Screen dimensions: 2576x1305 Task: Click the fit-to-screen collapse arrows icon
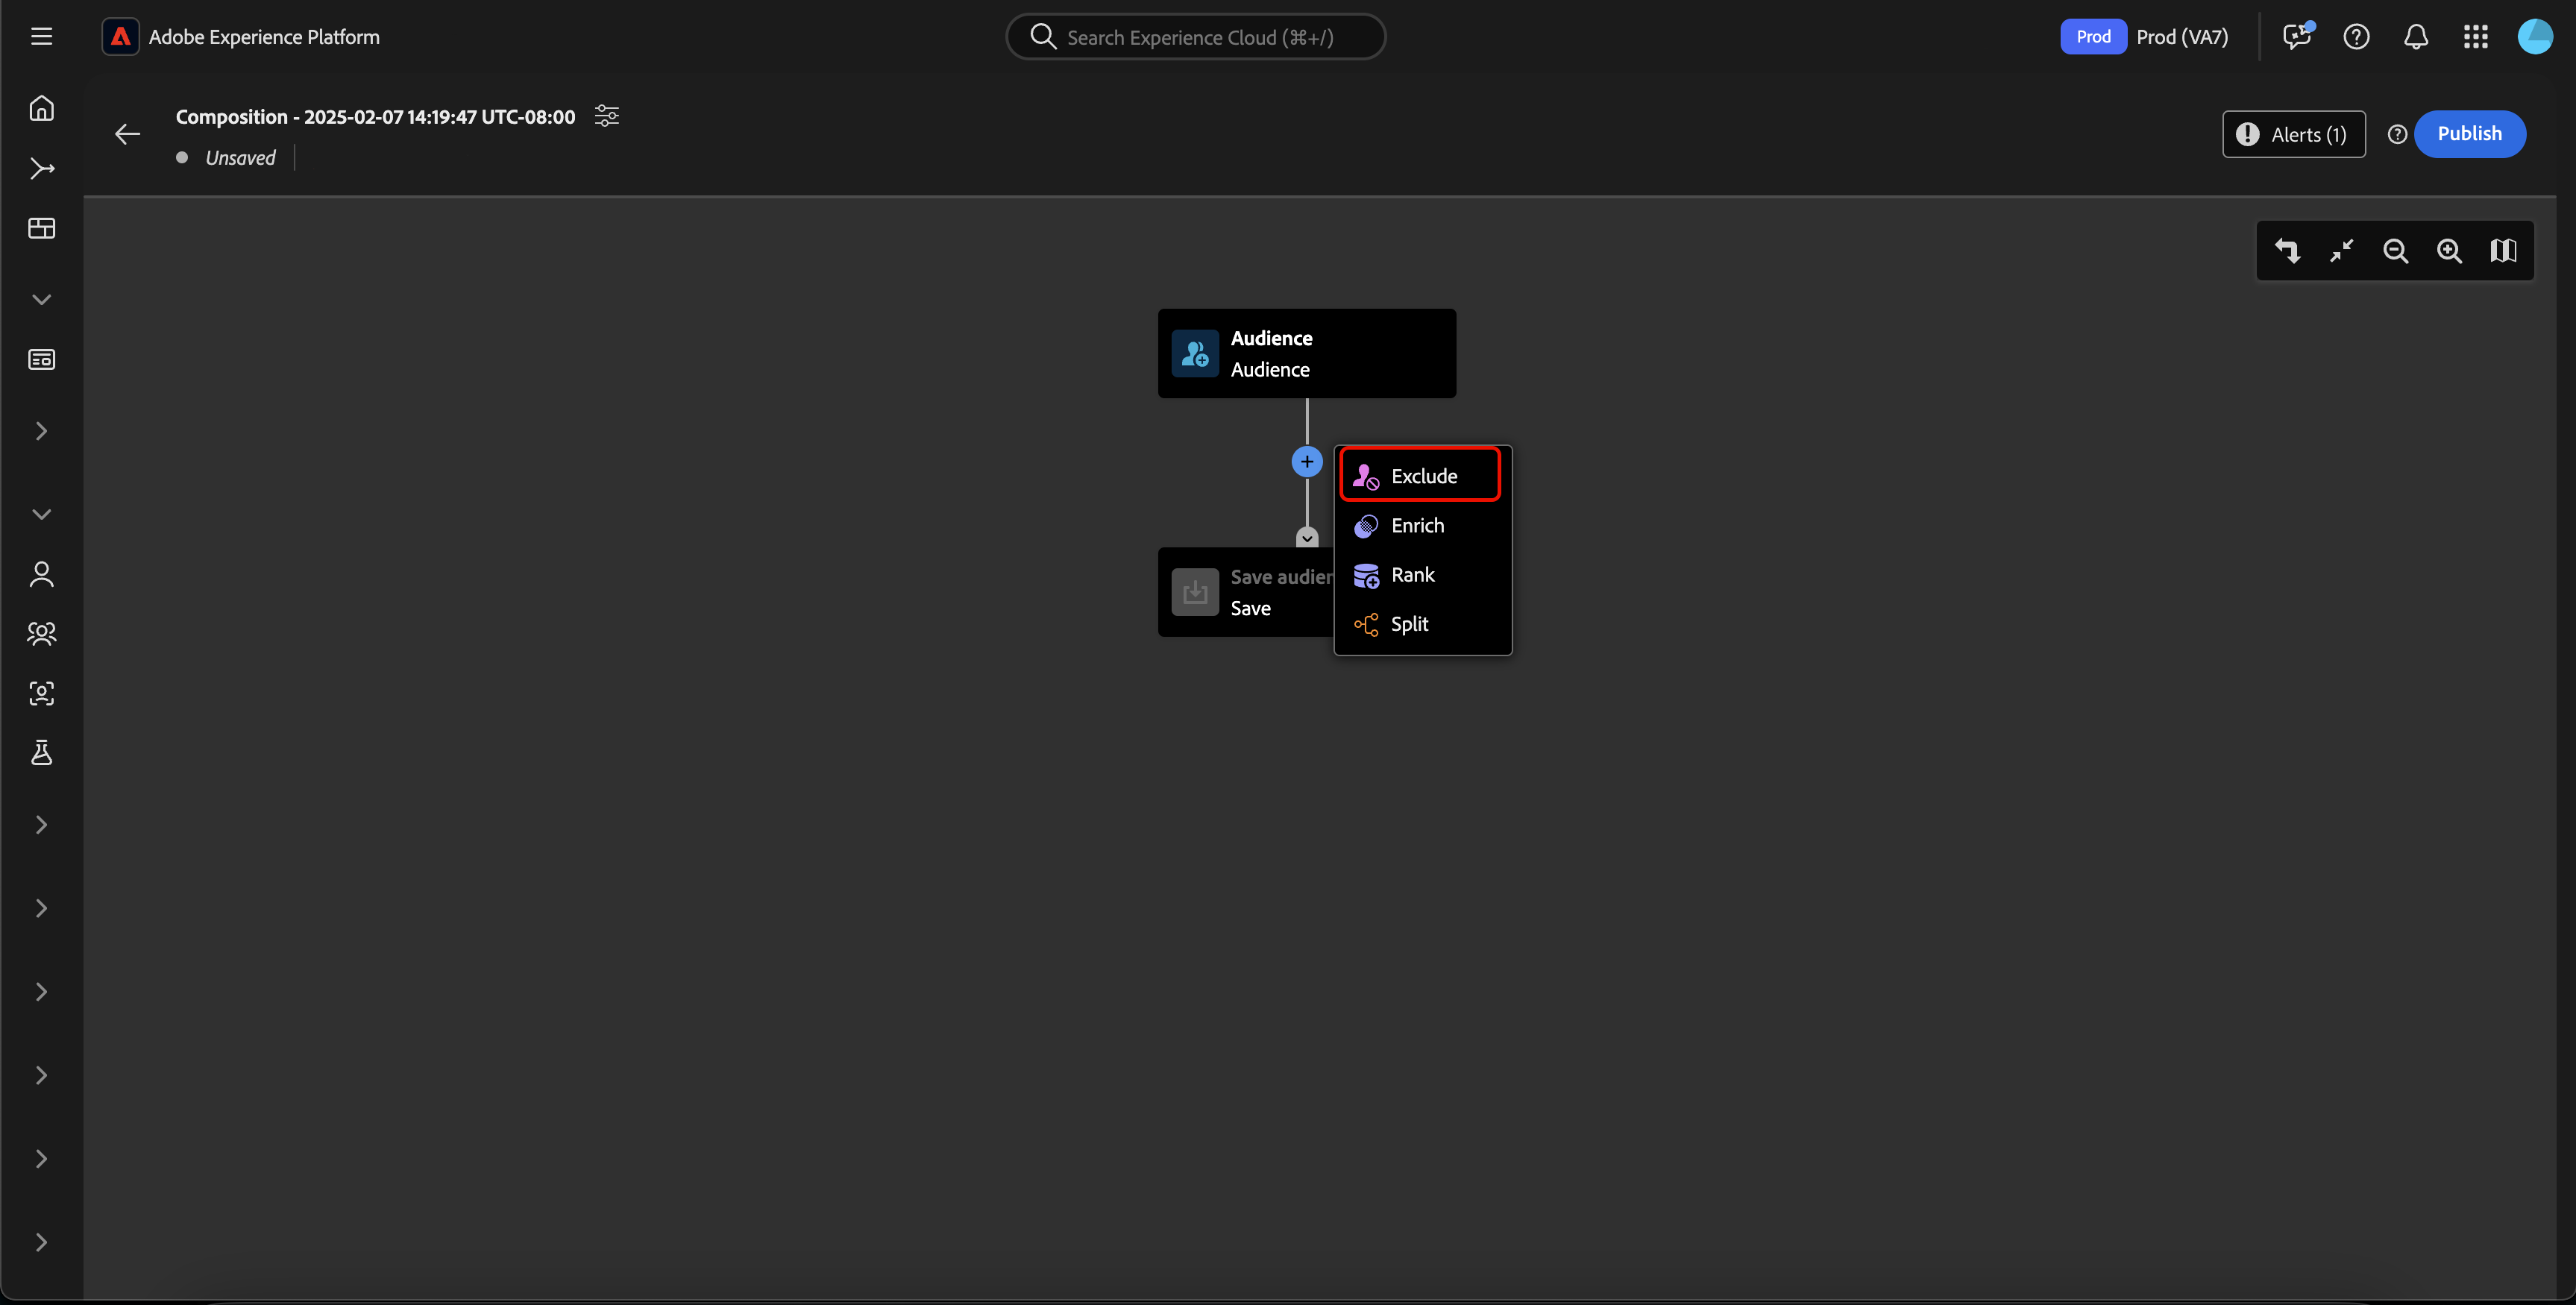[x=2341, y=251]
